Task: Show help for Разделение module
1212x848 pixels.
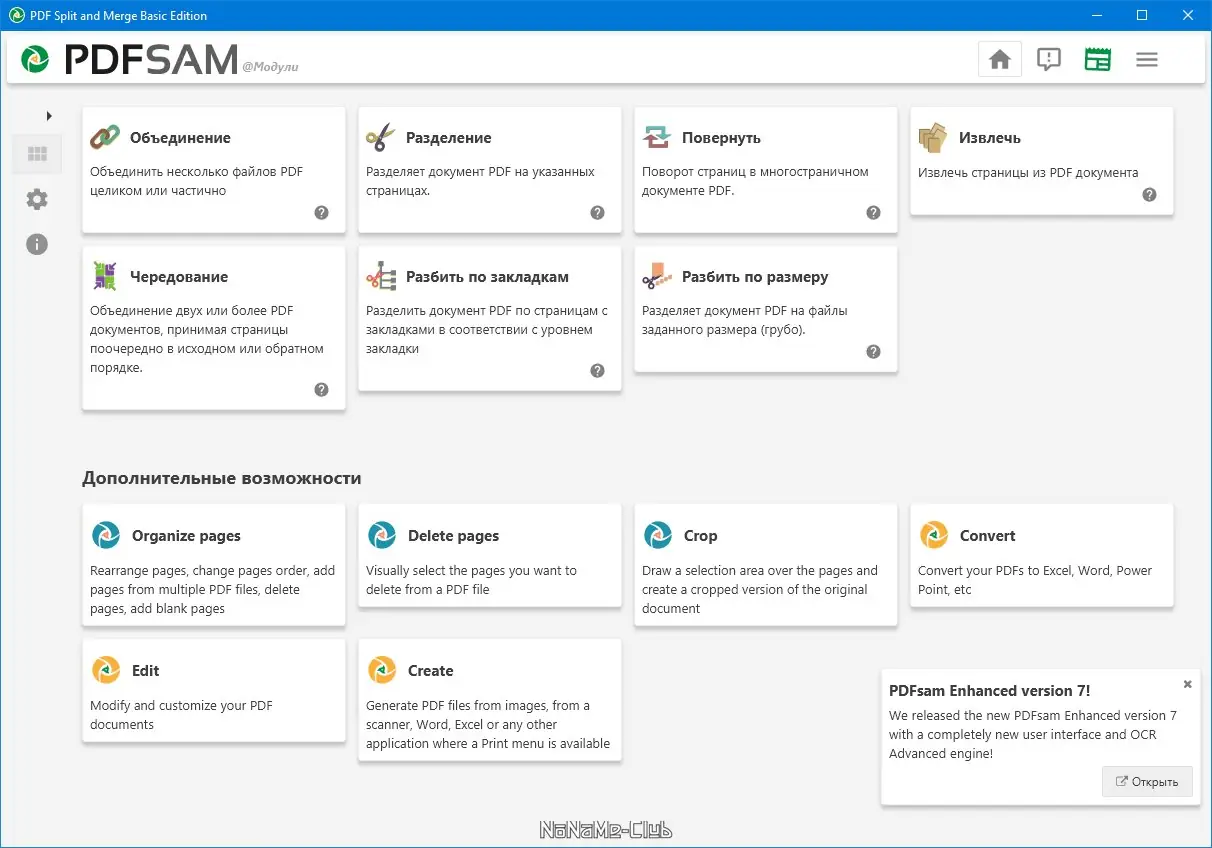Action: pyautogui.click(x=598, y=212)
